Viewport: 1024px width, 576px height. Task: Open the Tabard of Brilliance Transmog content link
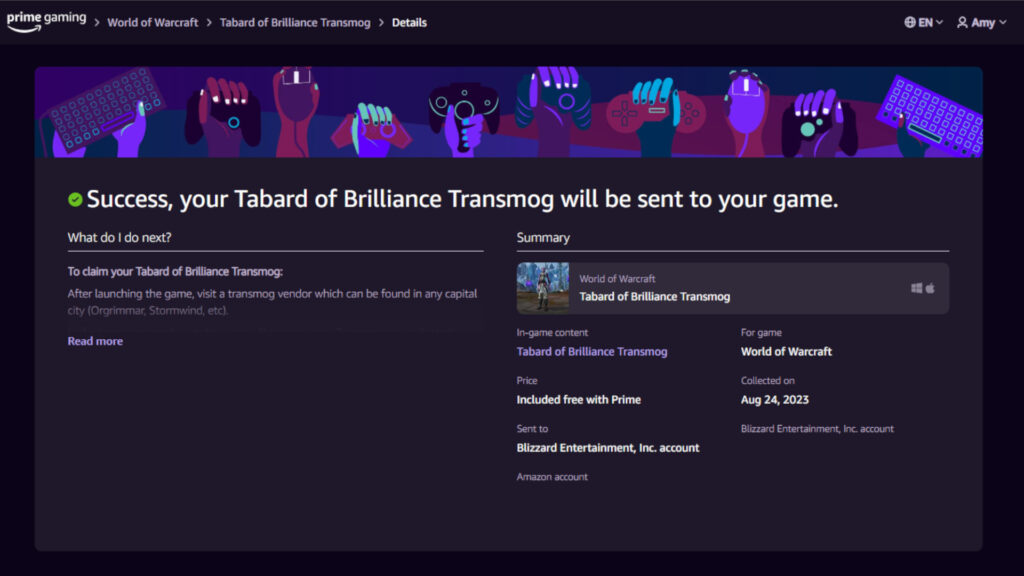[x=591, y=351]
